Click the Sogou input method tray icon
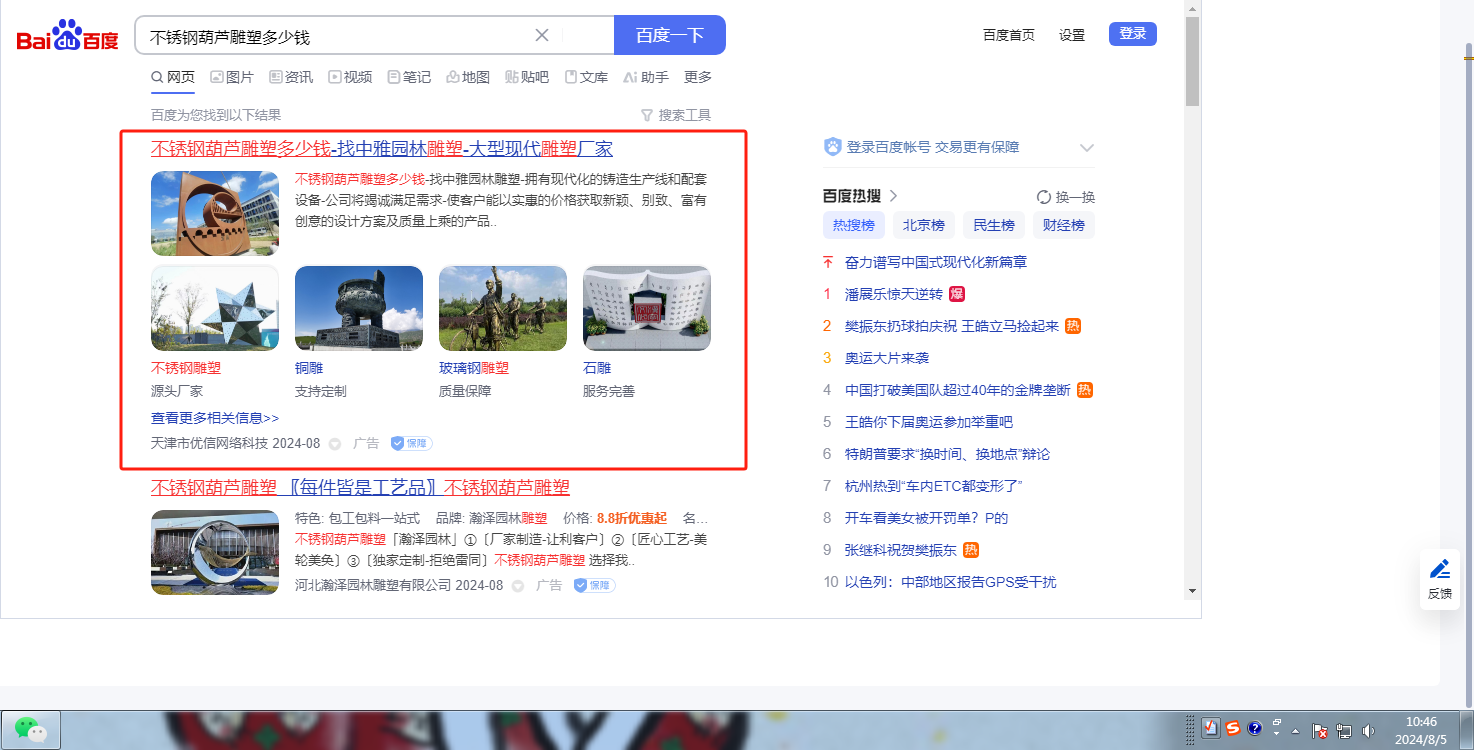This screenshot has height=750, width=1474. coord(1233,728)
